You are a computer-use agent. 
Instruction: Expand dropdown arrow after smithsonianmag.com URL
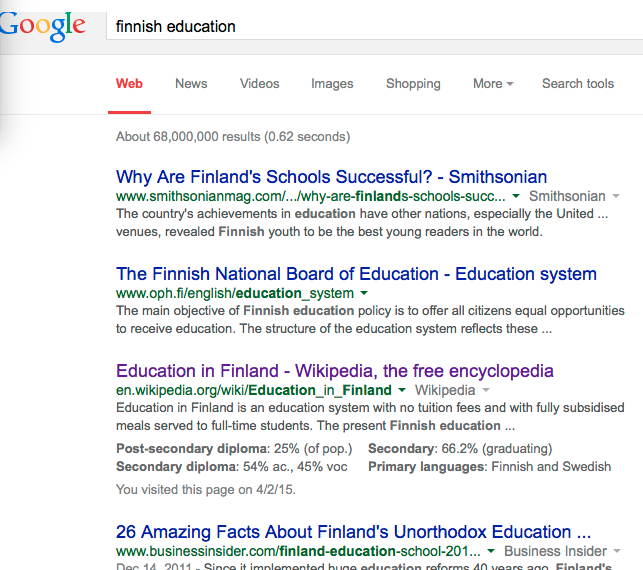point(516,196)
